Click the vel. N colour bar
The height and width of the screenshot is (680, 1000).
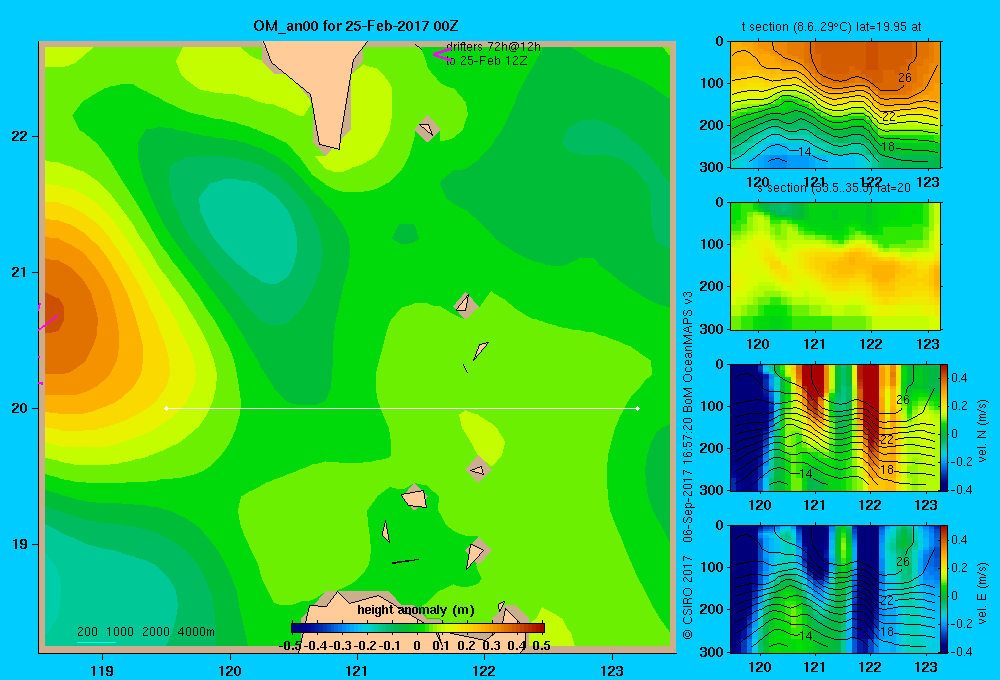tap(945, 427)
